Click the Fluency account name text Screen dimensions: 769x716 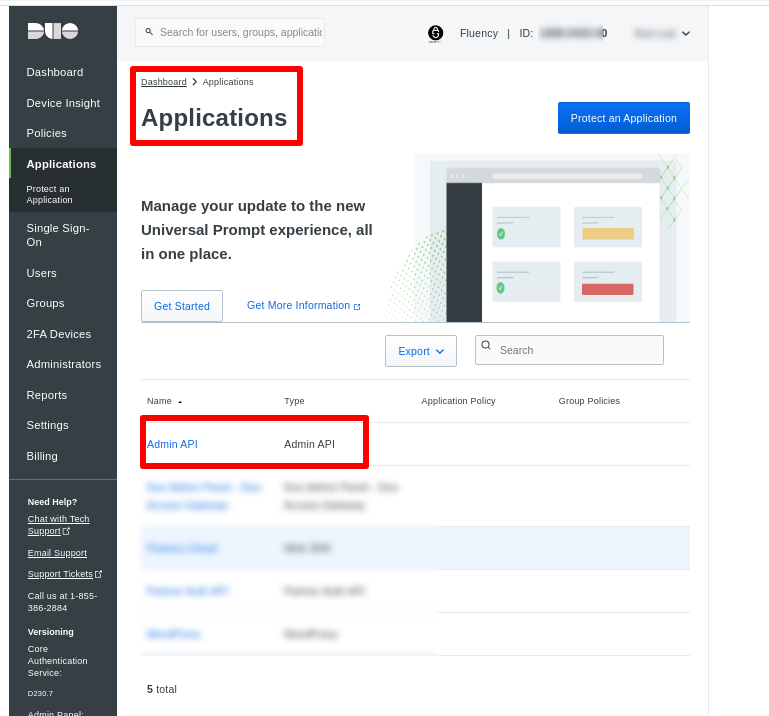[479, 33]
